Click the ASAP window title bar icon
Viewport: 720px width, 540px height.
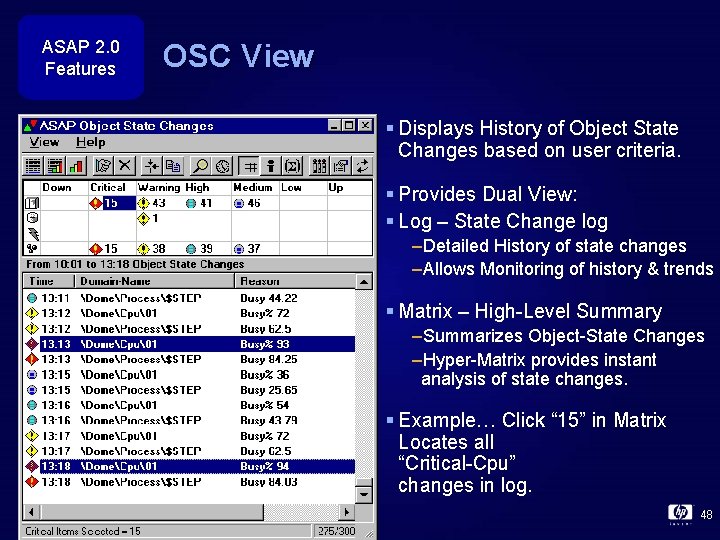tap(31, 125)
